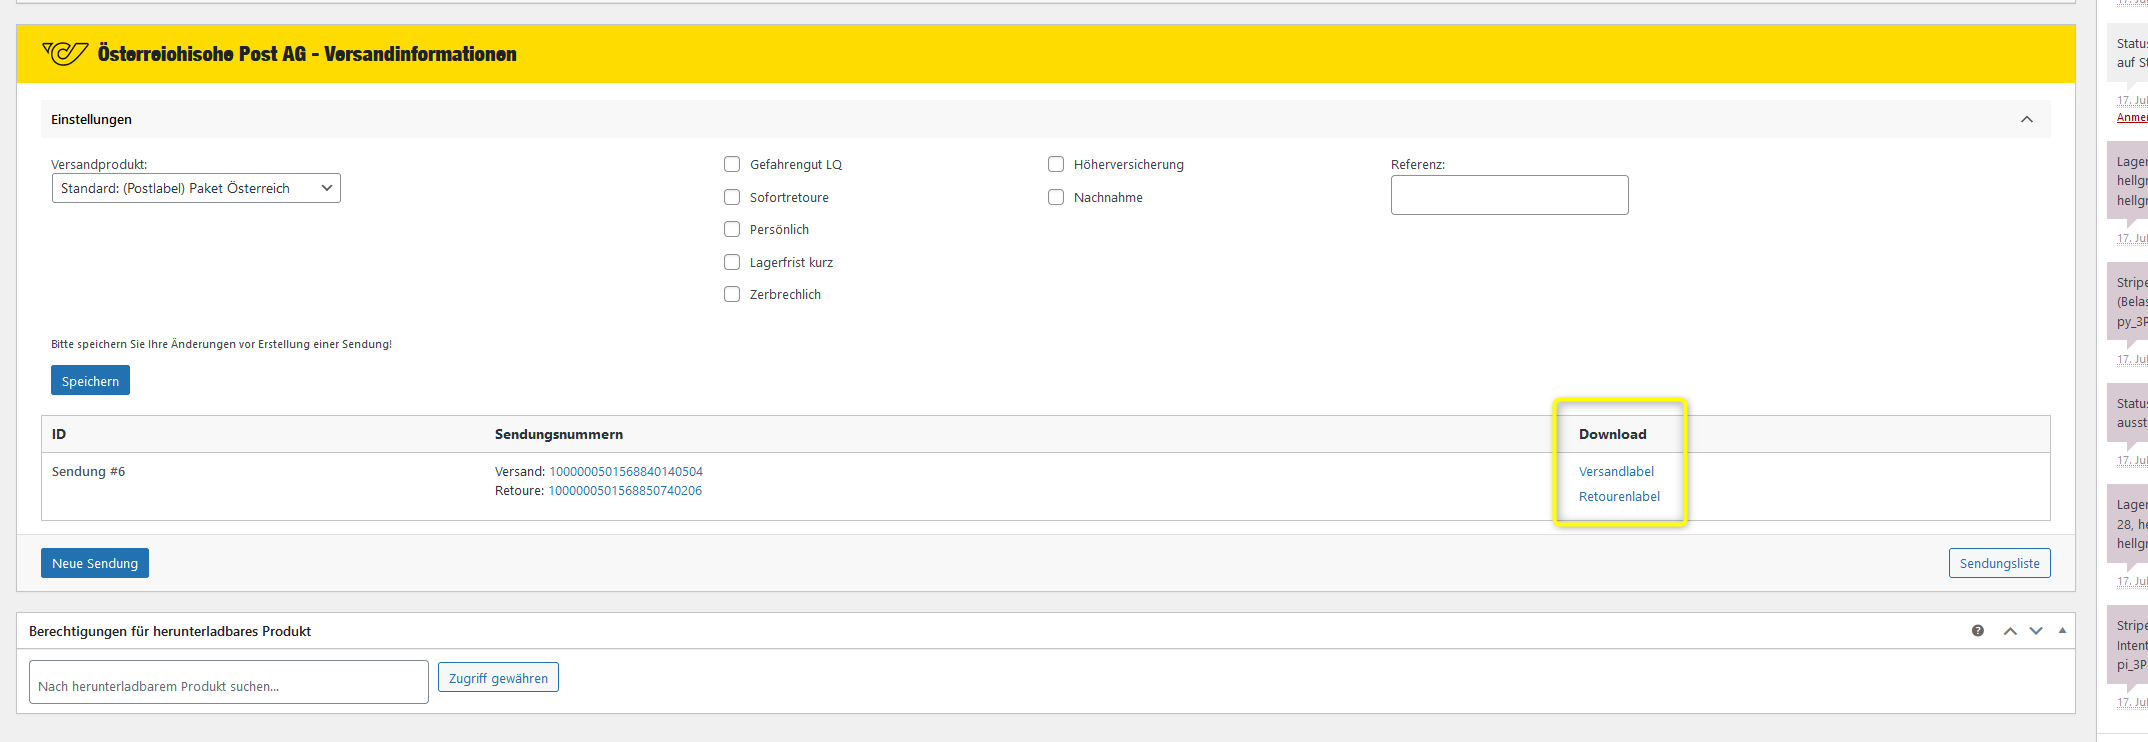The width and height of the screenshot is (2148, 742).
Task: Click the help icon in Berechtigungen panel
Action: coord(1977,630)
